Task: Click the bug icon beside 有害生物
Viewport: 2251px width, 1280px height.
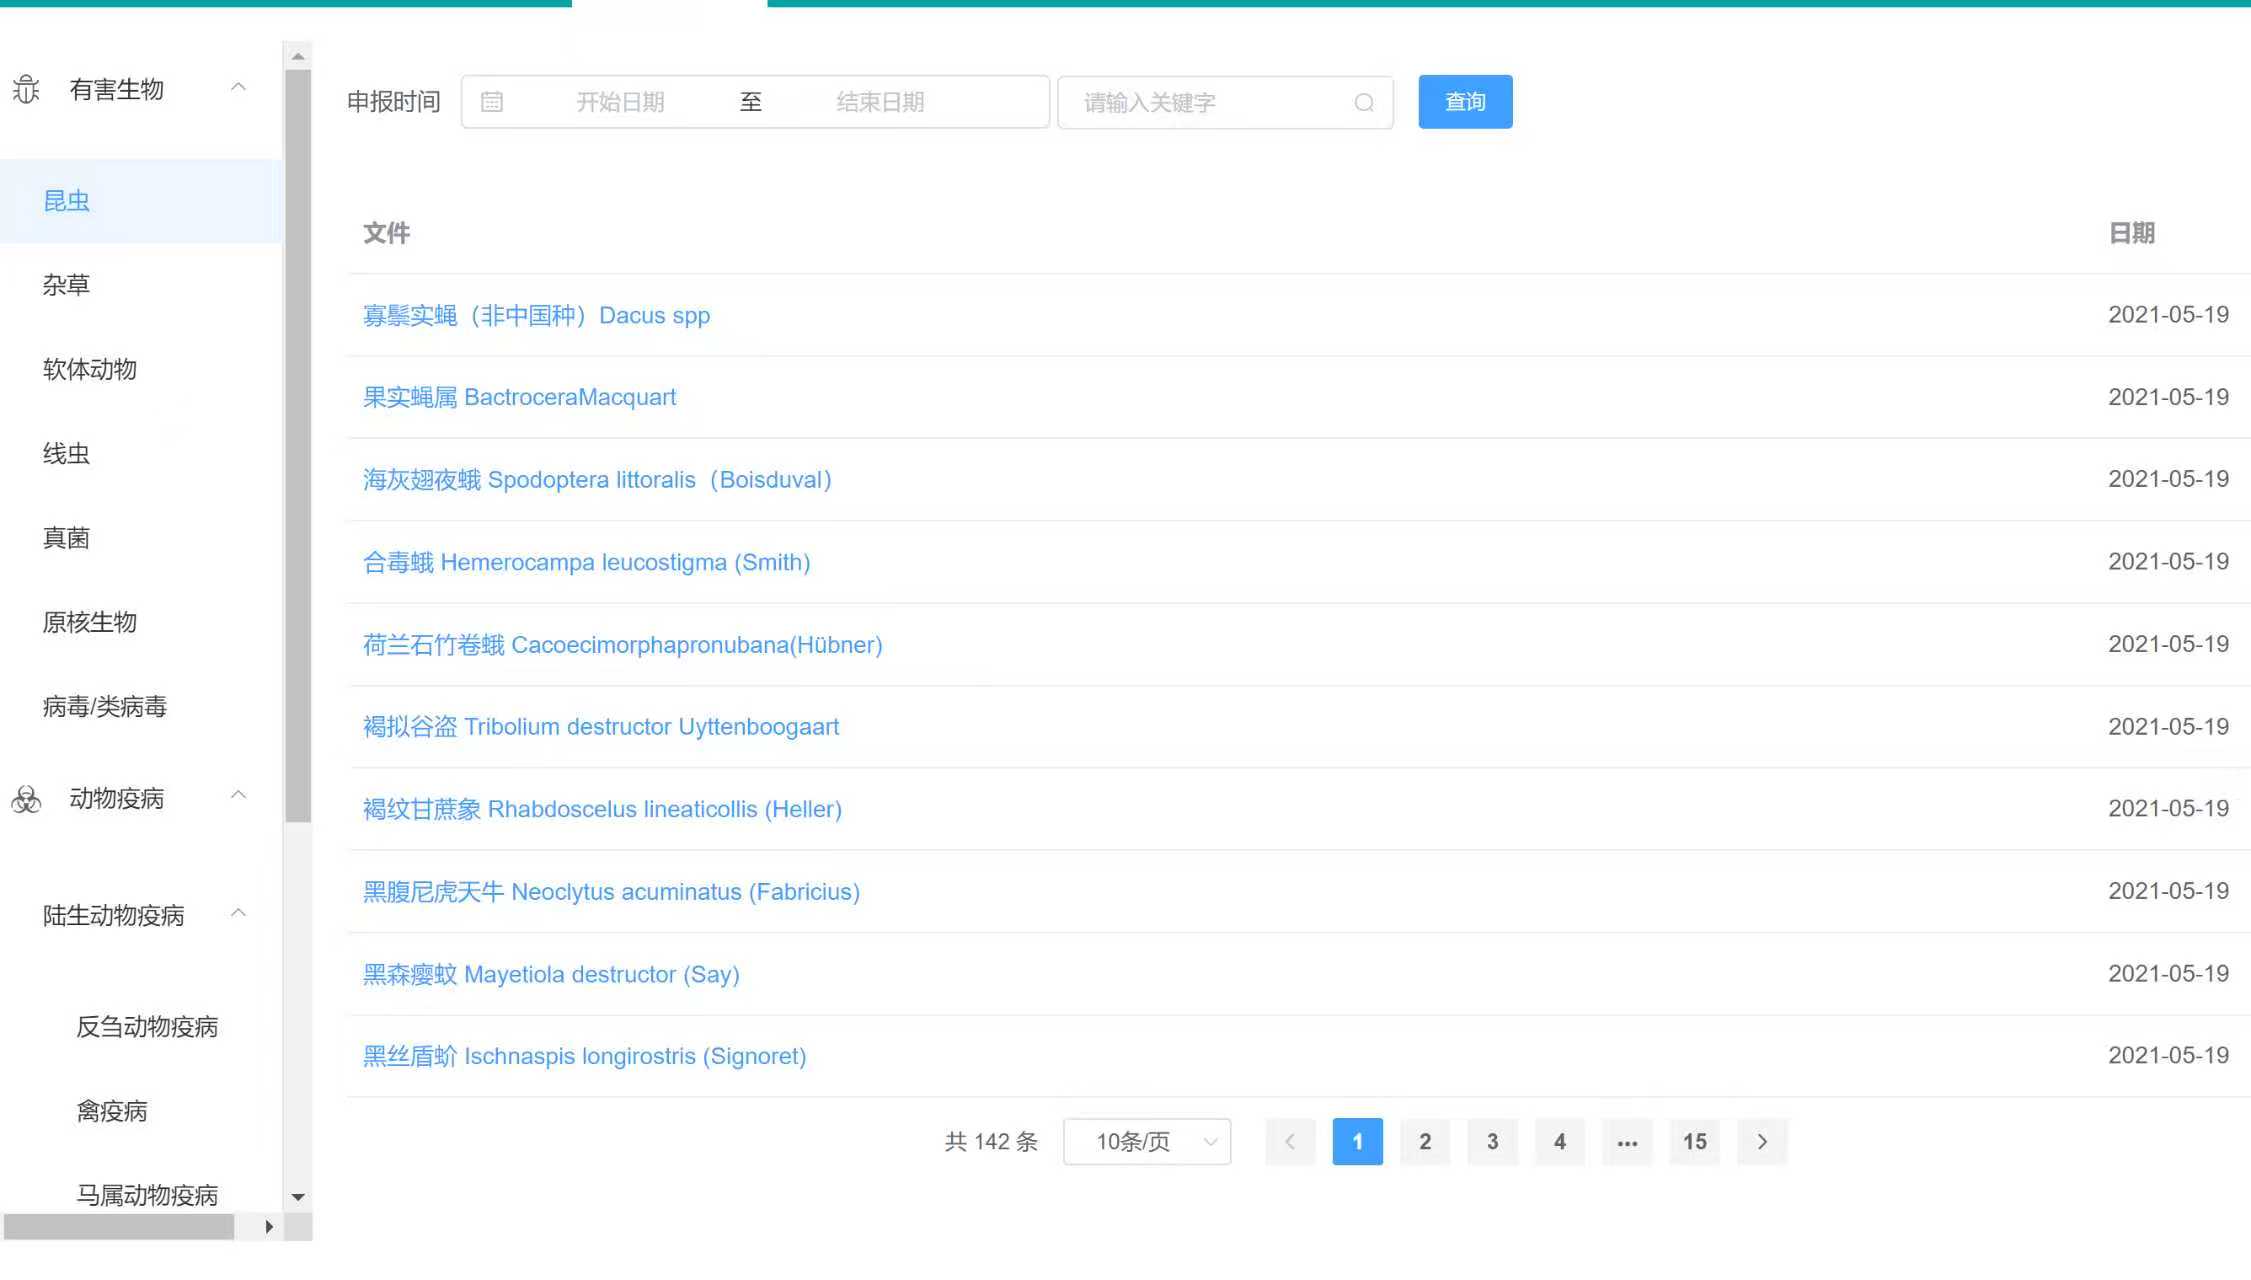Action: 26,90
